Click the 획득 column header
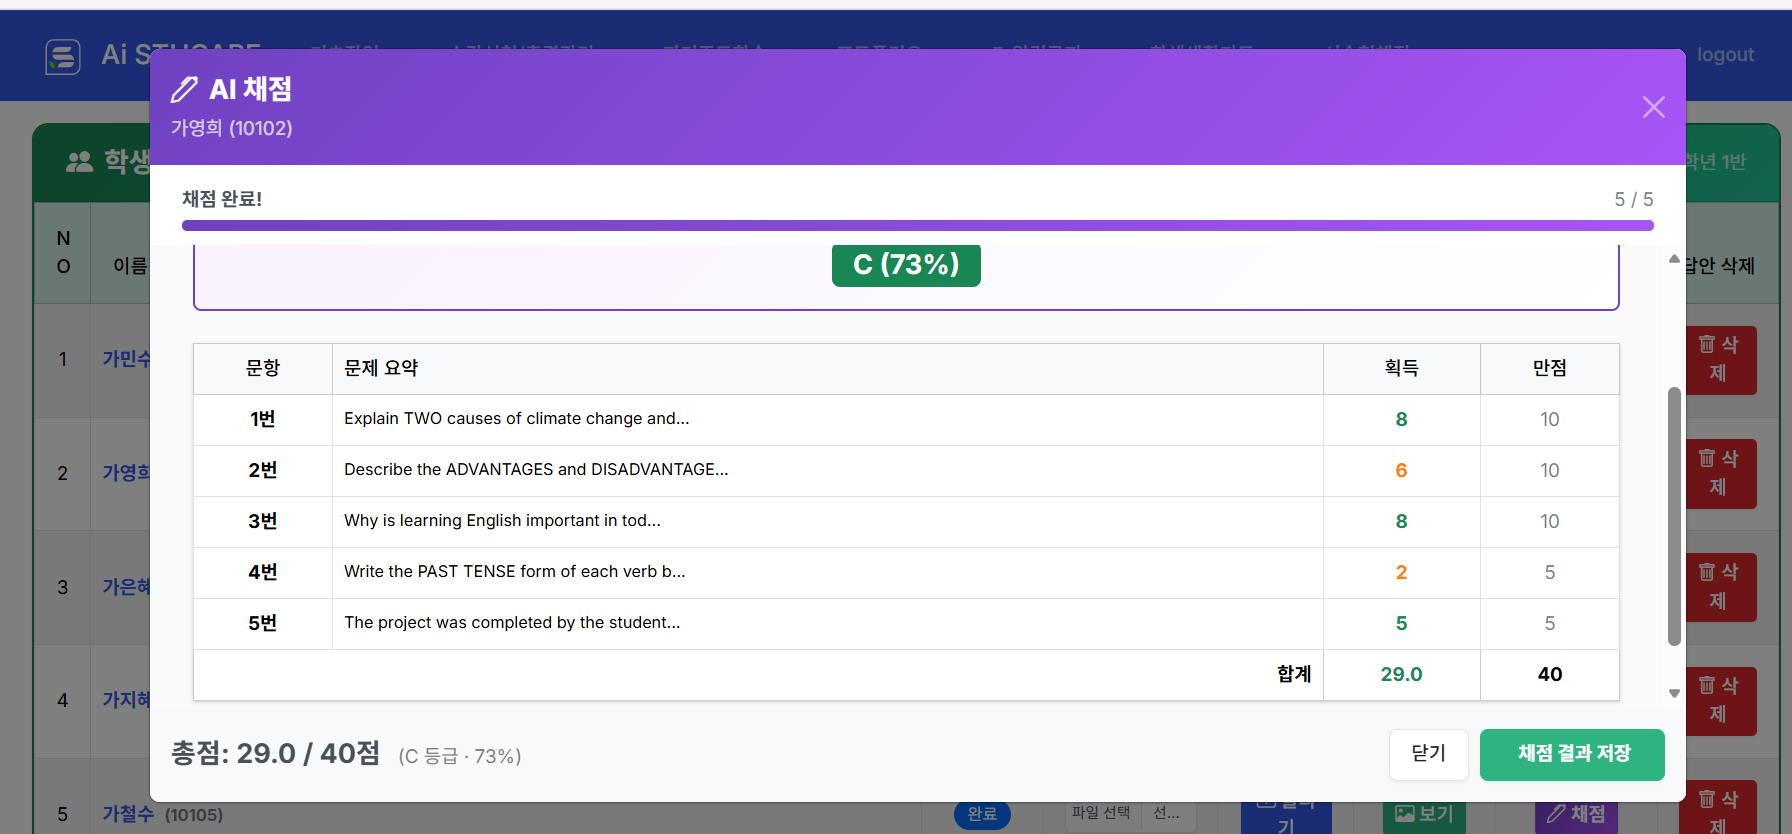The width and height of the screenshot is (1792, 834). pos(1401,368)
